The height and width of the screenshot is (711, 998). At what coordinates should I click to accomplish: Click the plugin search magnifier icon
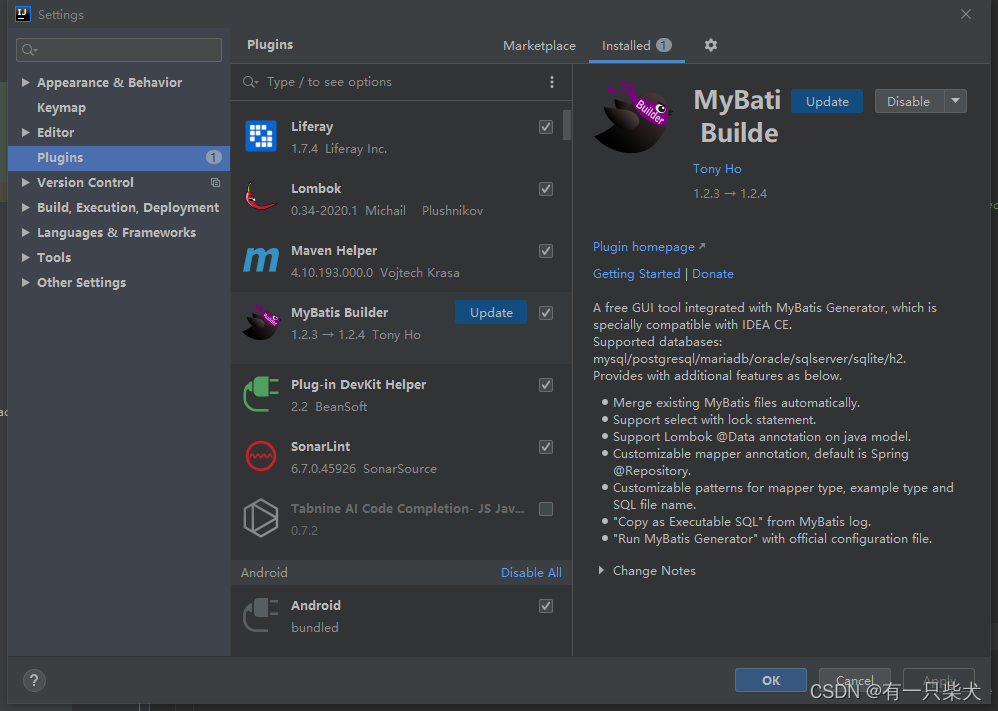(250, 82)
